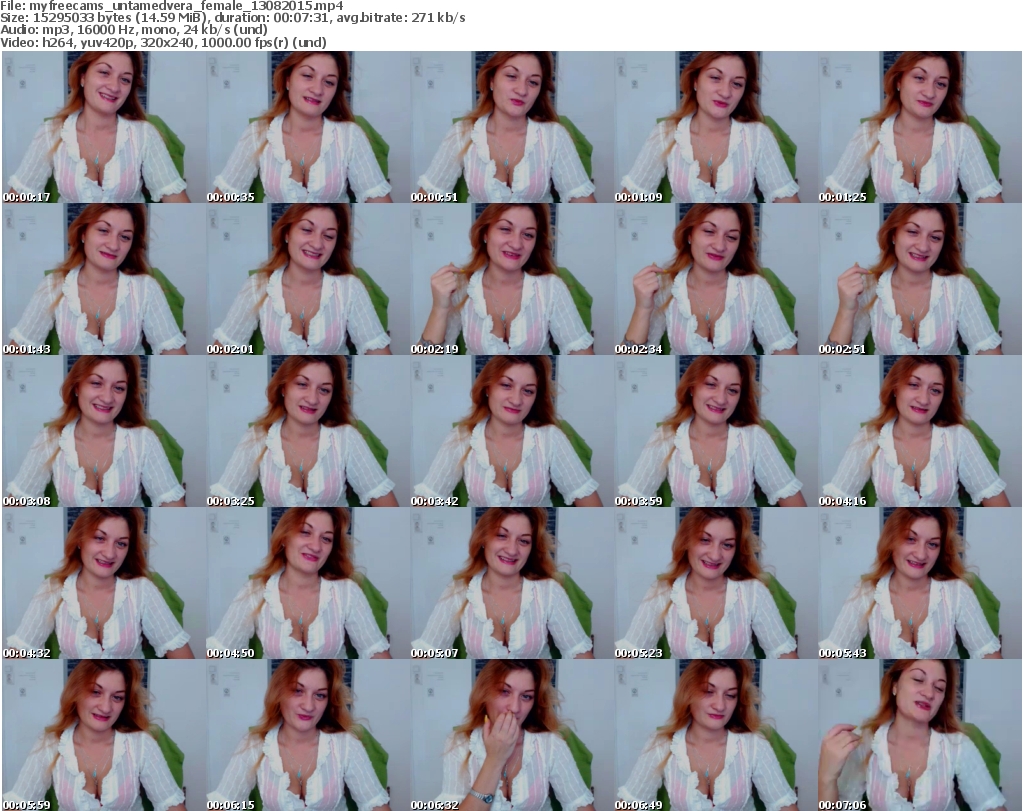Click the thumbnail at 00:05:59
The width and height of the screenshot is (1024, 811).
(x=103, y=735)
